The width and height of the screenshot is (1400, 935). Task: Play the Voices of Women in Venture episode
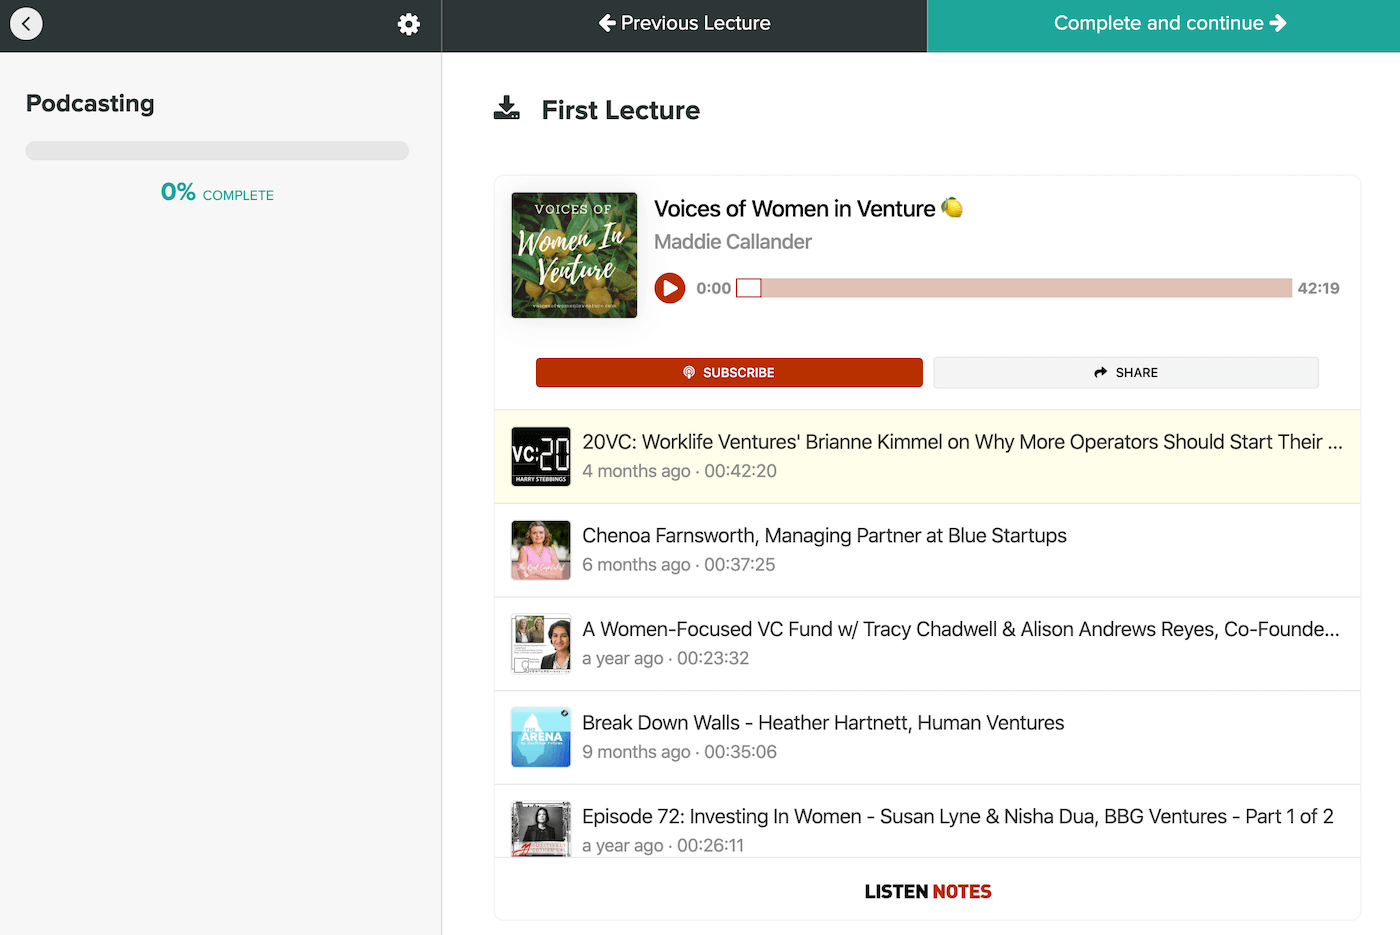(670, 288)
